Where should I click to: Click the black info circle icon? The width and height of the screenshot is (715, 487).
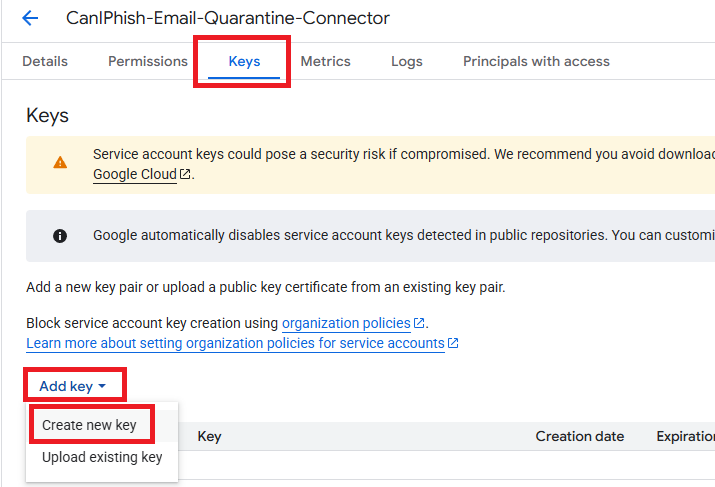[60, 236]
